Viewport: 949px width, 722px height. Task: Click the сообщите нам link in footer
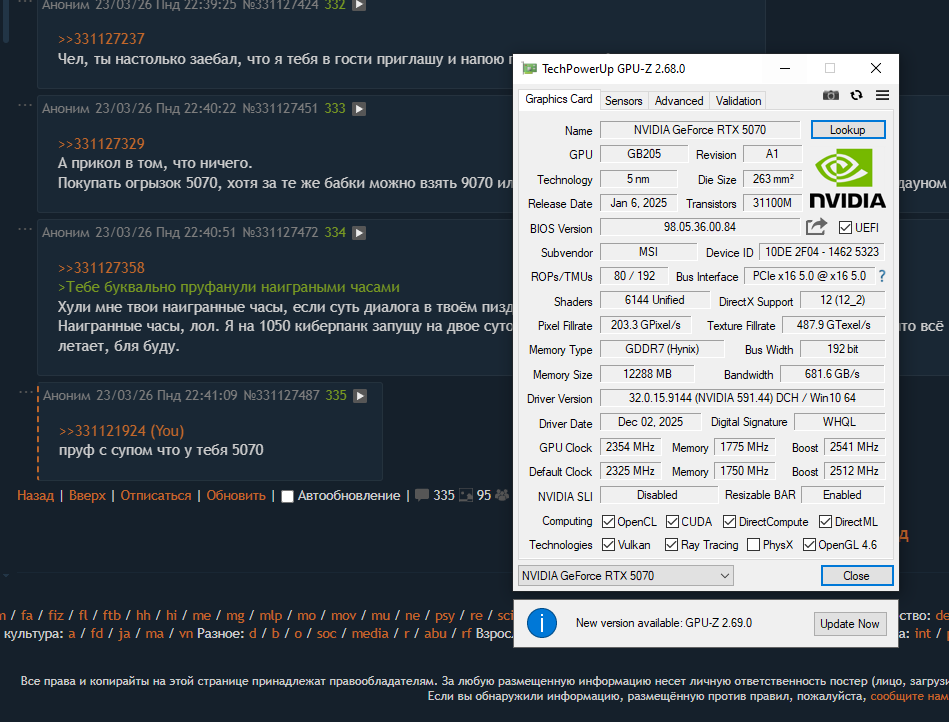910,697
